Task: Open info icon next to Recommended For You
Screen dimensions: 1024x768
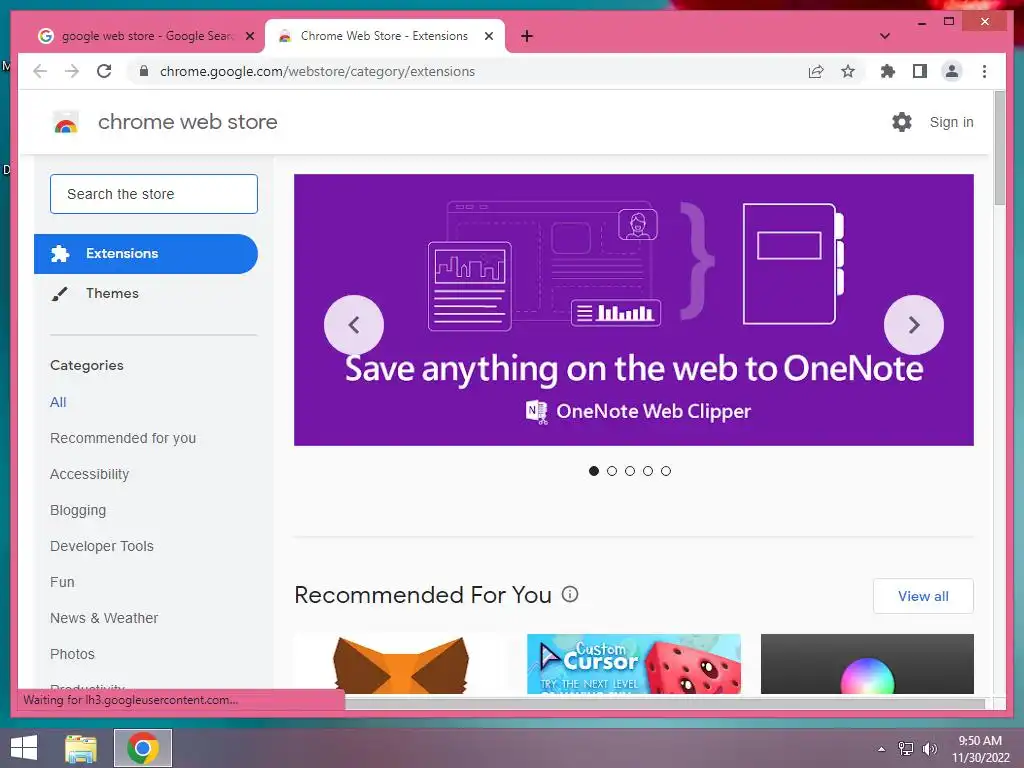Action: (570, 594)
